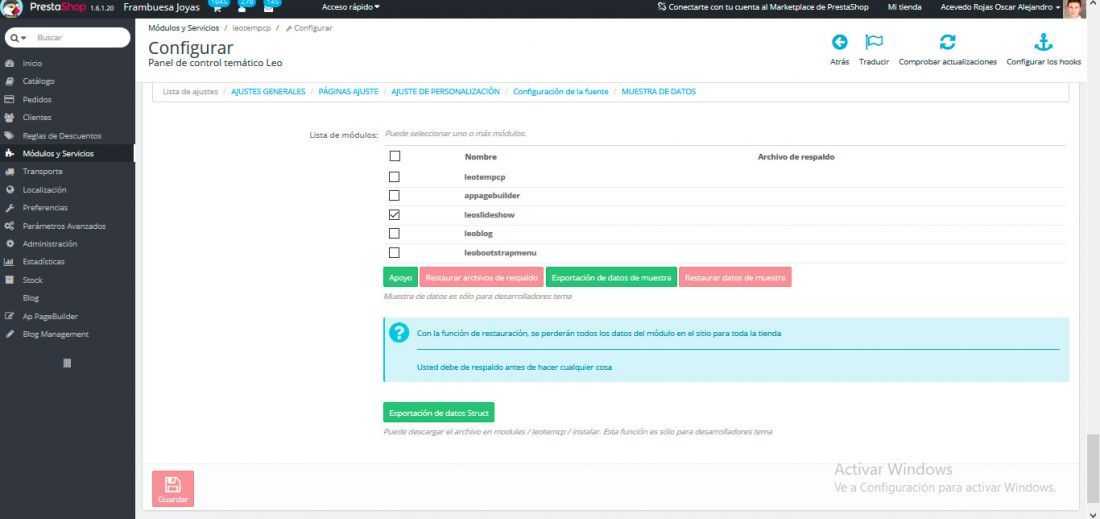Click the user avatar photo

pos(1074,8)
